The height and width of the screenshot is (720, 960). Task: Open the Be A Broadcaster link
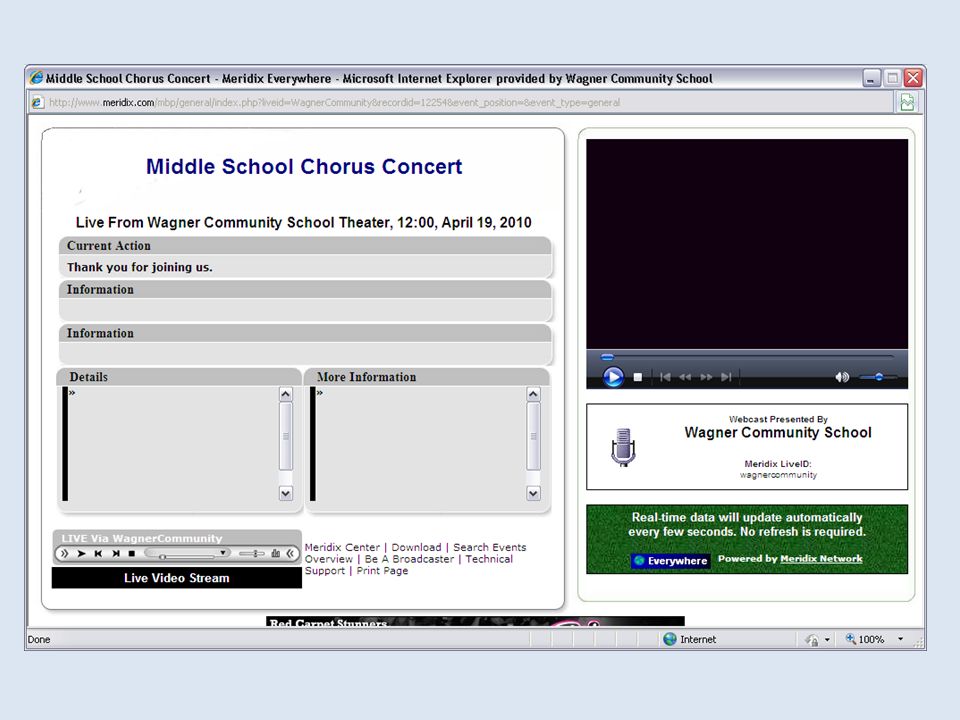[410, 559]
